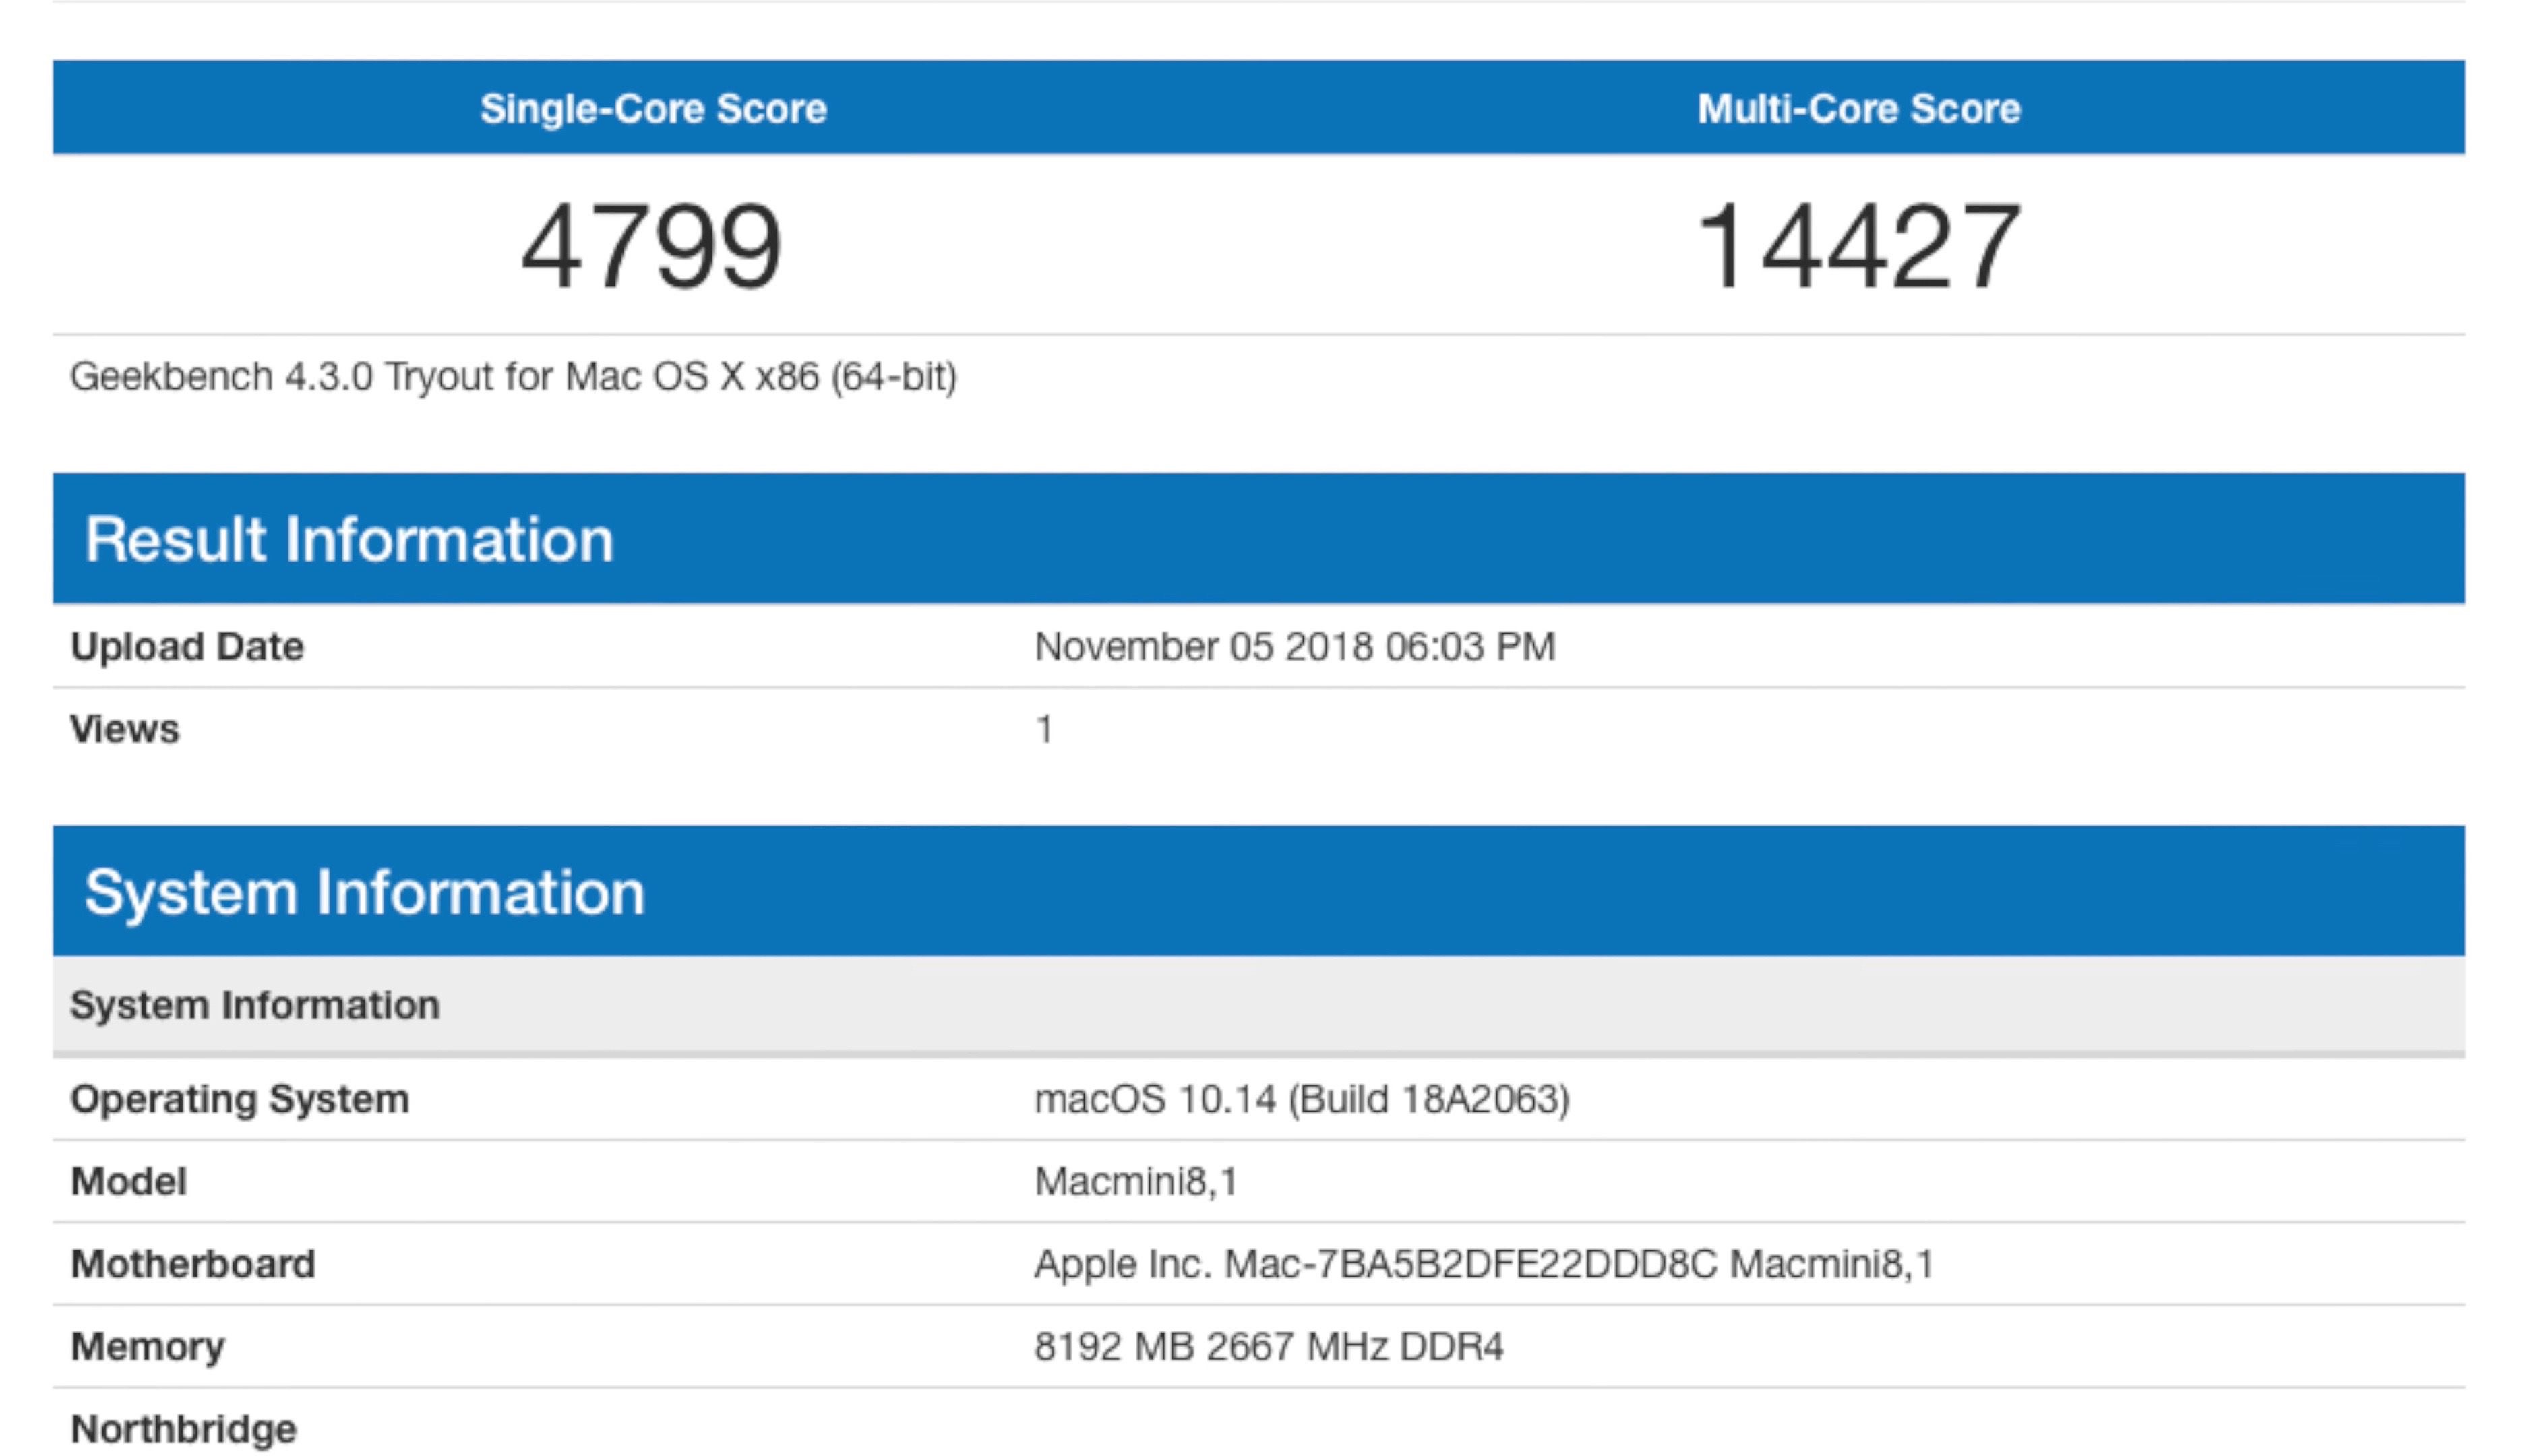
Task: Click the November 05 2018 upload date value
Action: [x=1294, y=647]
